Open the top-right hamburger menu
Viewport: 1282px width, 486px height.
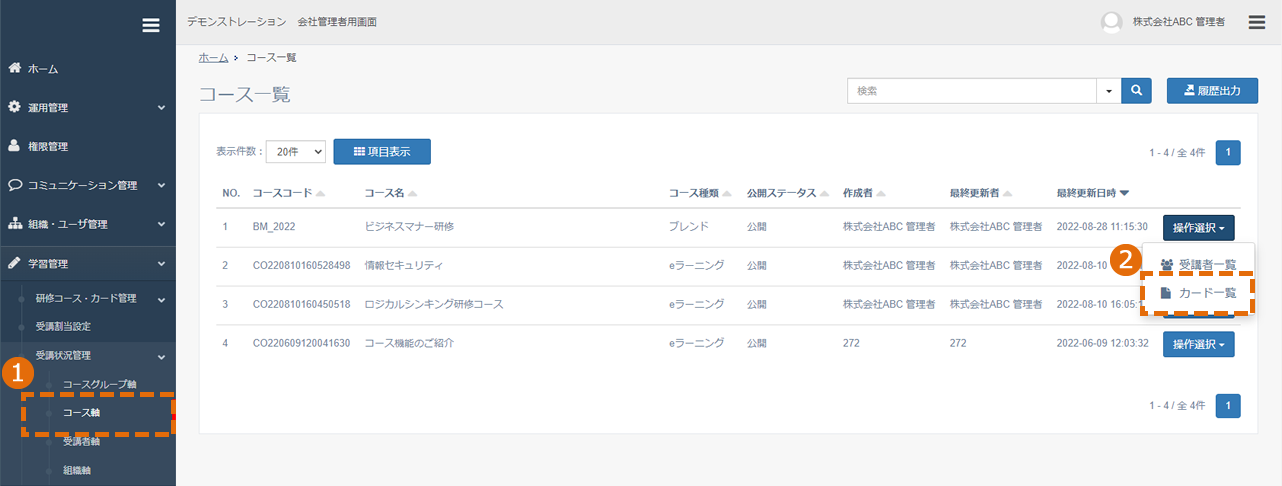pos(1257,22)
